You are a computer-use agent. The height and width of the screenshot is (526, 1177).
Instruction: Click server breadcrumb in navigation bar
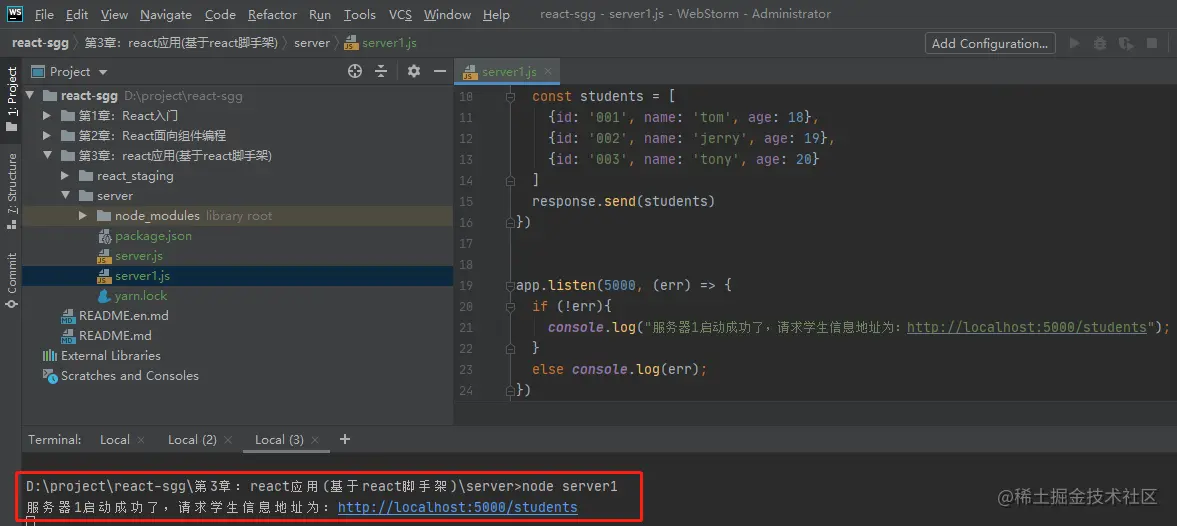[x=312, y=43]
